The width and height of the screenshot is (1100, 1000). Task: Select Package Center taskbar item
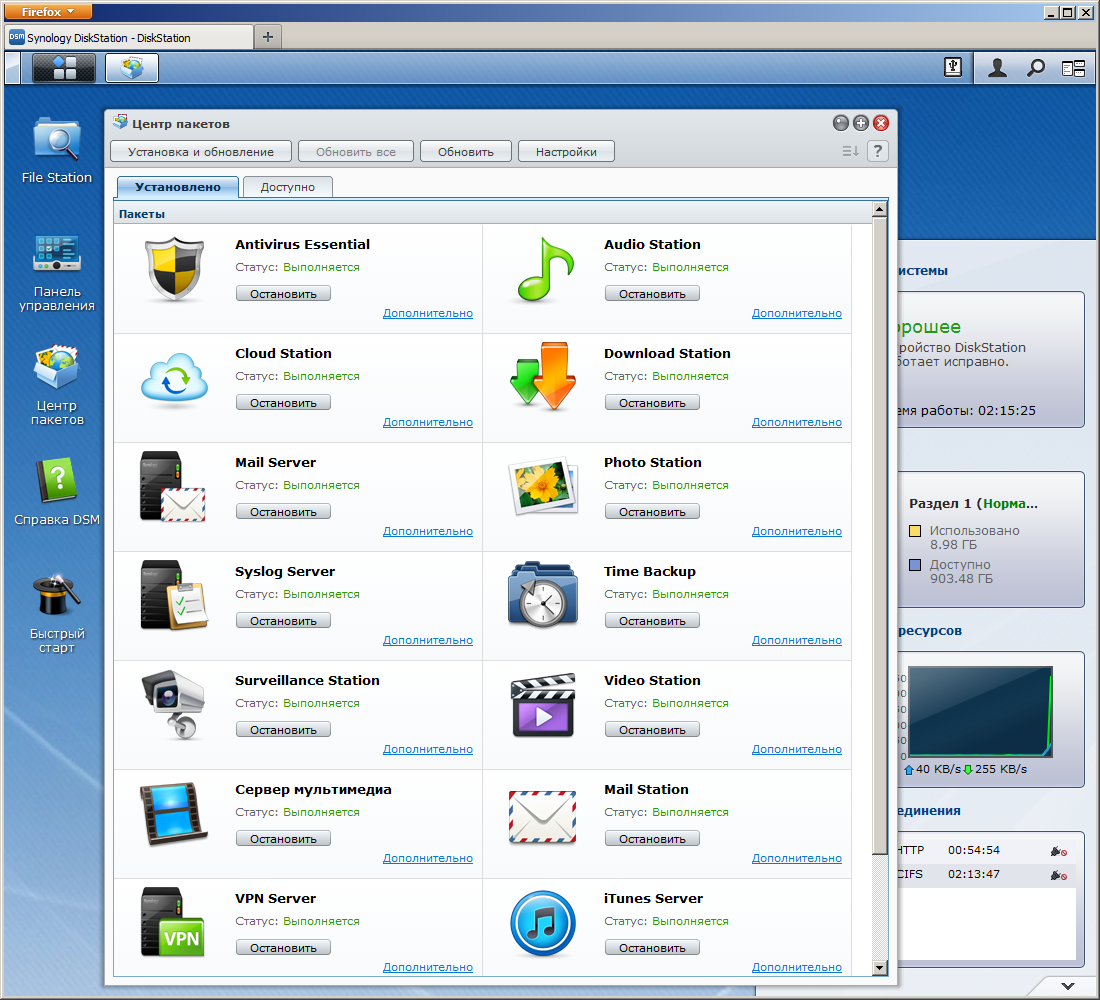[132, 68]
